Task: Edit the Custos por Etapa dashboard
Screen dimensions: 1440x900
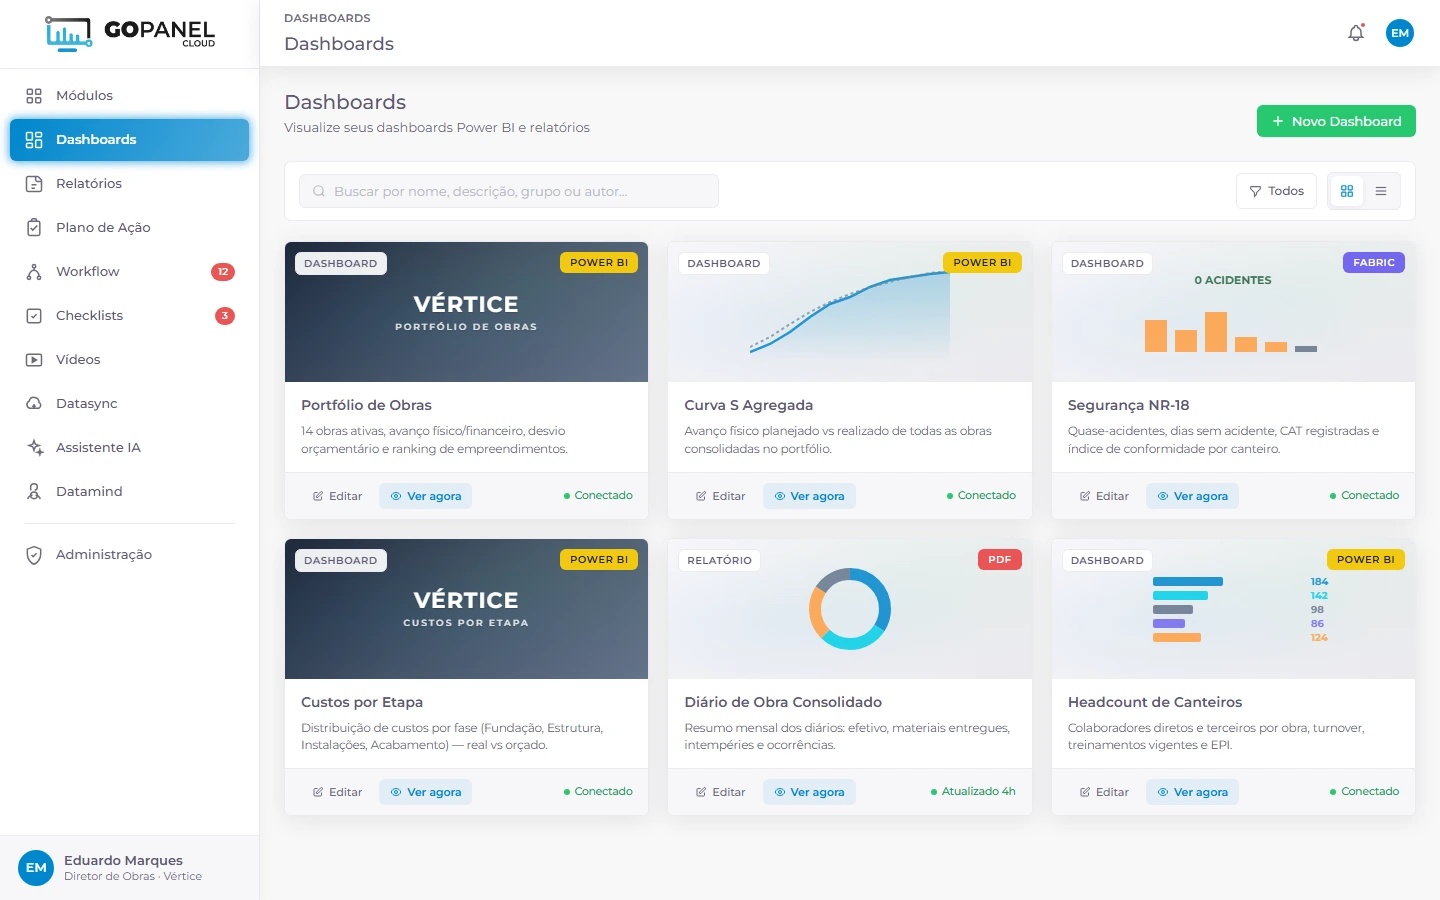Action: pos(338,792)
